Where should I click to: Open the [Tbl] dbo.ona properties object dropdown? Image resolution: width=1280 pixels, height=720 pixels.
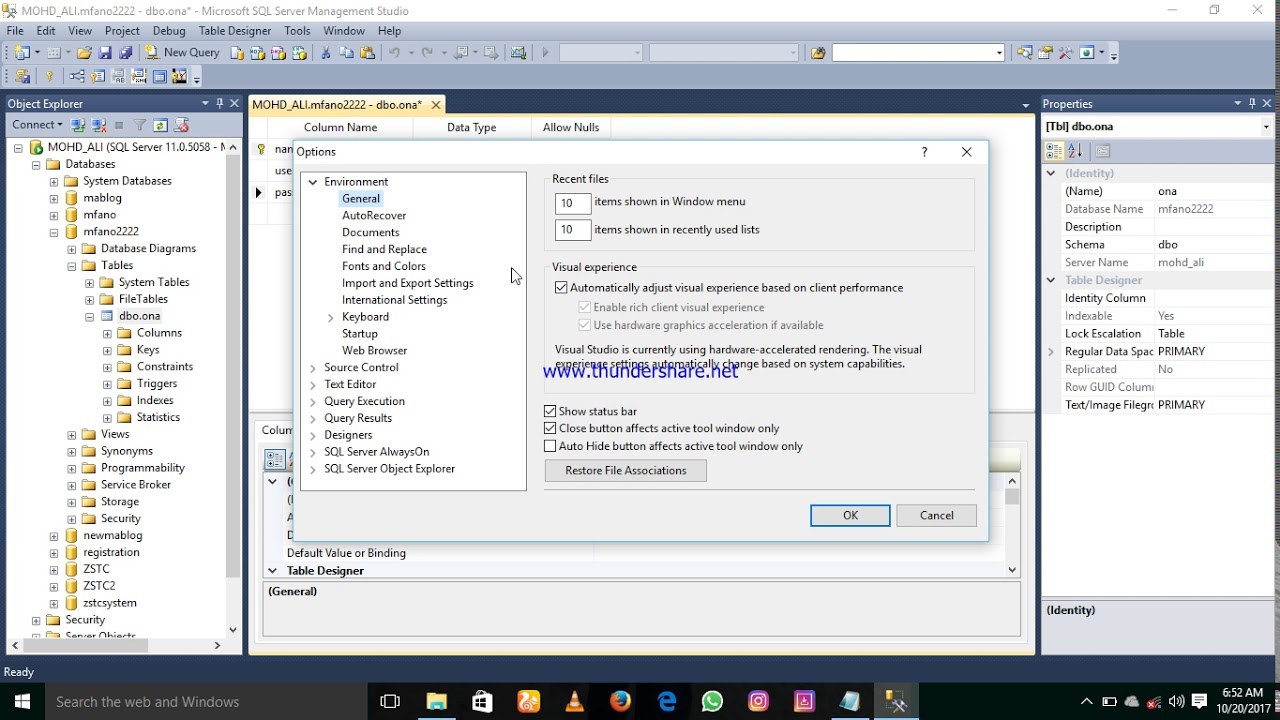tap(1266, 127)
